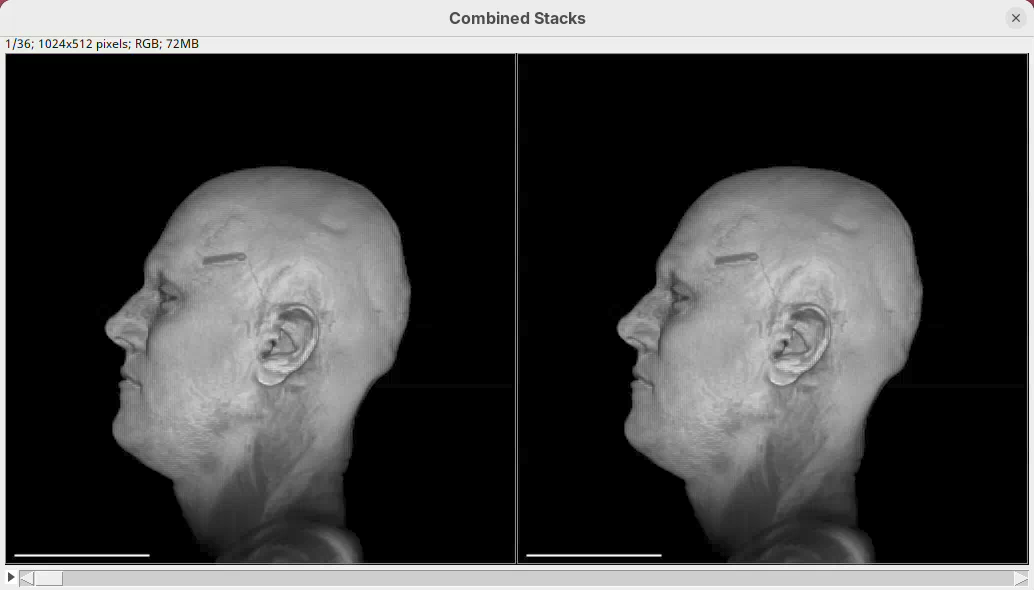Click the ear in right image
The width and height of the screenshot is (1034, 590).
click(798, 345)
